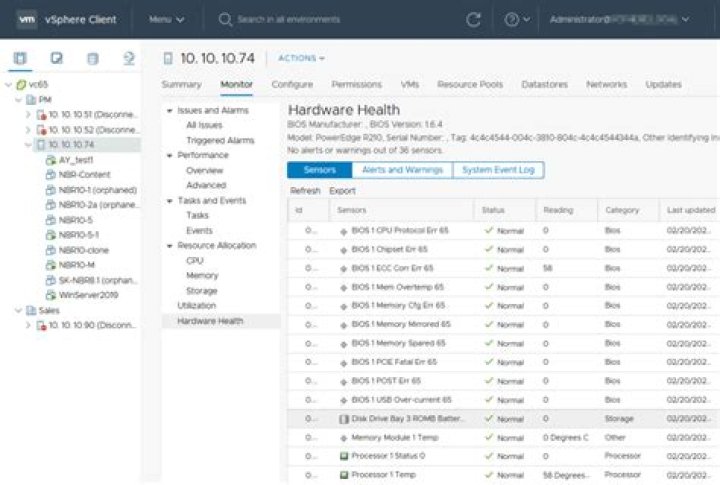Screen dimensions: 720x485
Task: Click the AY_test1 VM icon
Action: (x=51, y=160)
